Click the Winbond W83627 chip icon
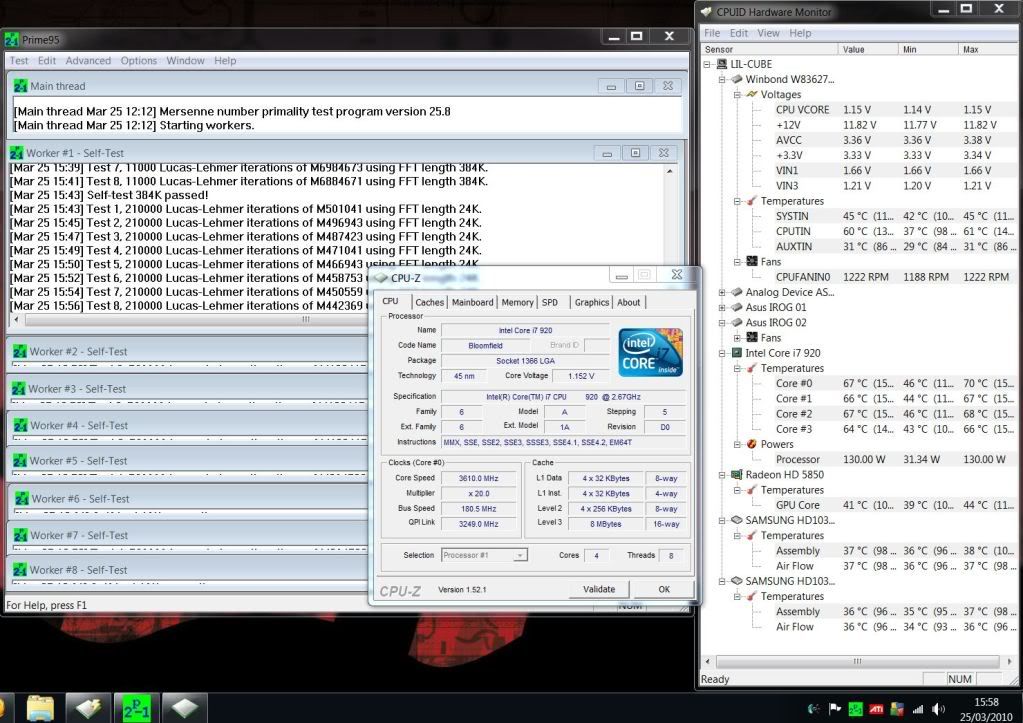Screen dimensions: 1023x723 [737, 79]
